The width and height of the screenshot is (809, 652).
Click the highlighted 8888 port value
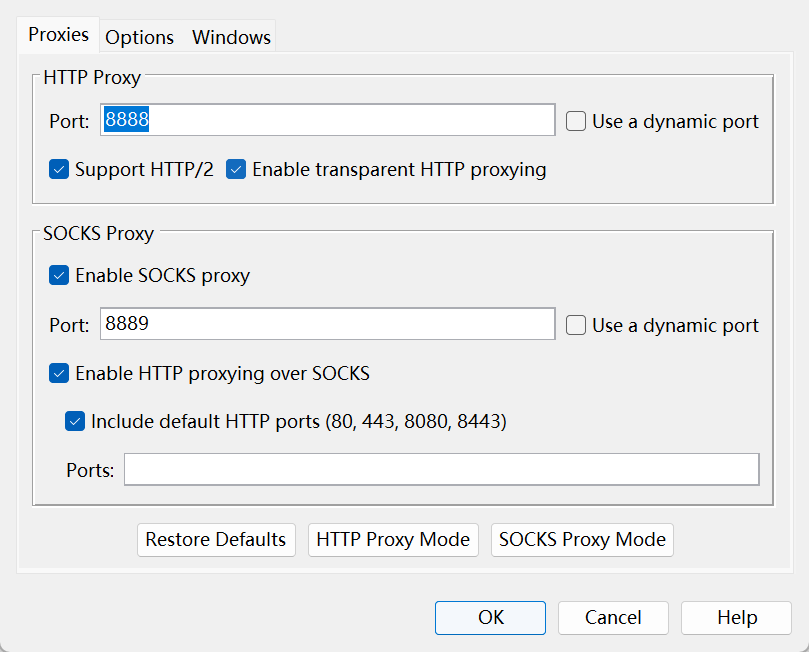coord(126,119)
